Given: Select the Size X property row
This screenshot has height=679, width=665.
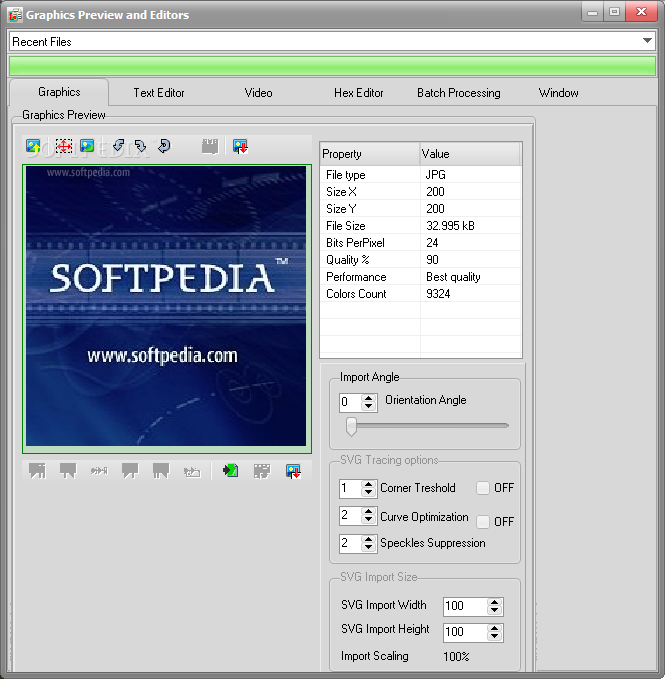Looking at the screenshot, I should [x=421, y=192].
